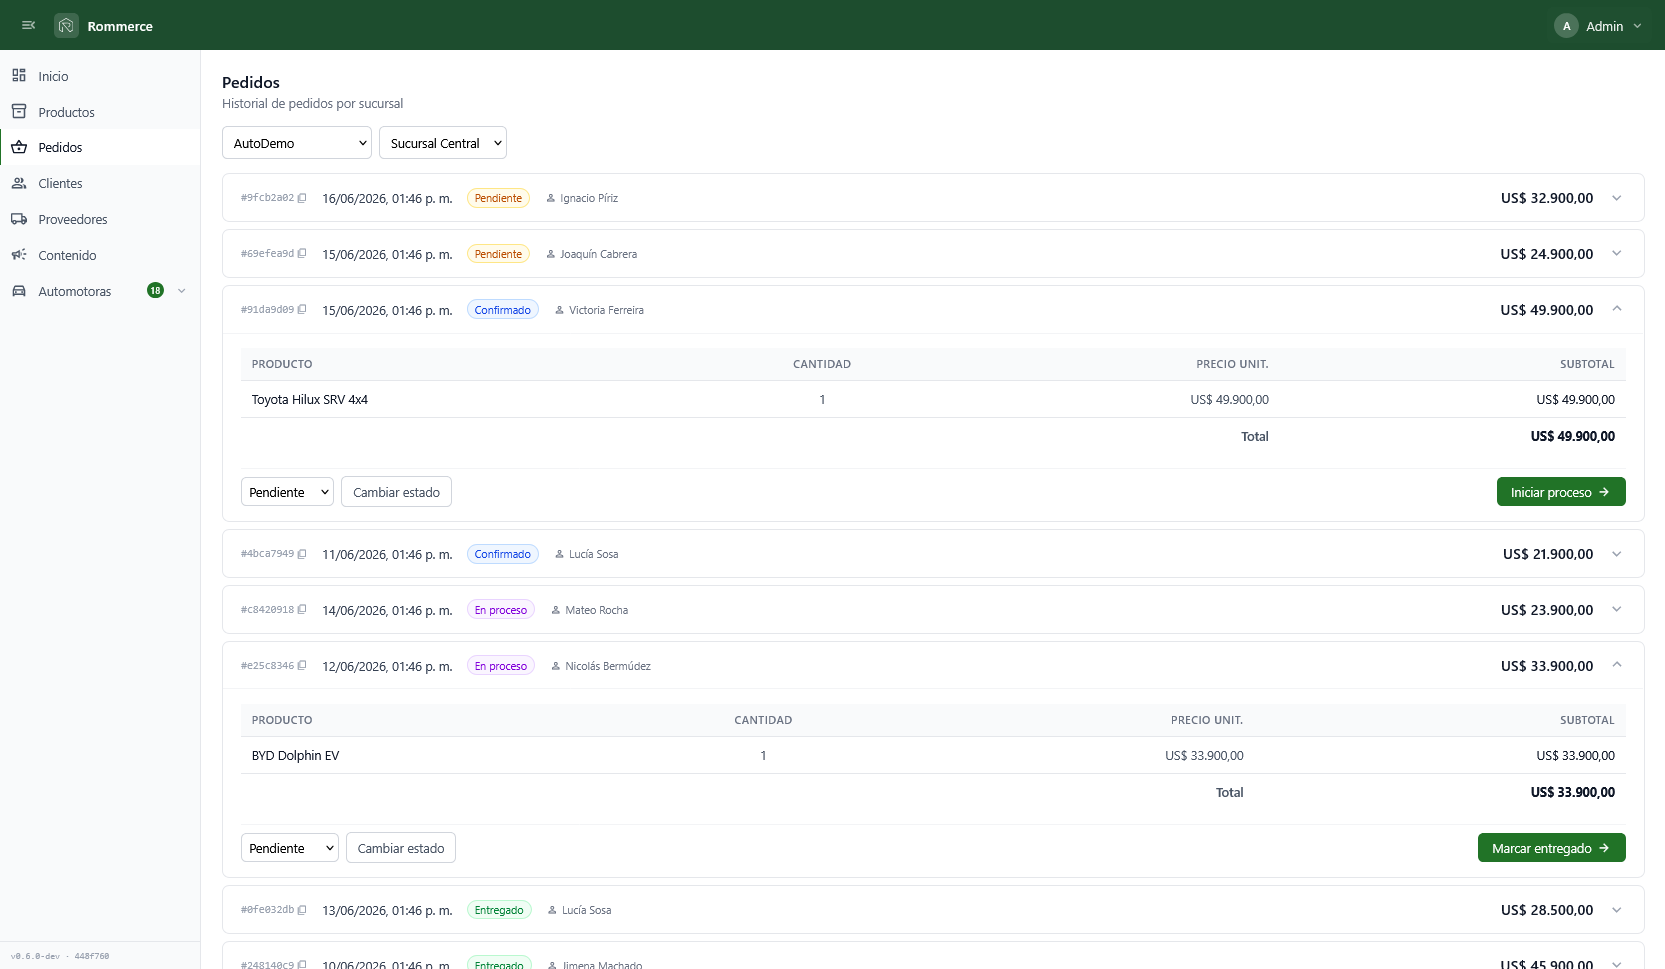Go to Productos in the sidebar
The height and width of the screenshot is (969, 1665).
(x=100, y=112)
